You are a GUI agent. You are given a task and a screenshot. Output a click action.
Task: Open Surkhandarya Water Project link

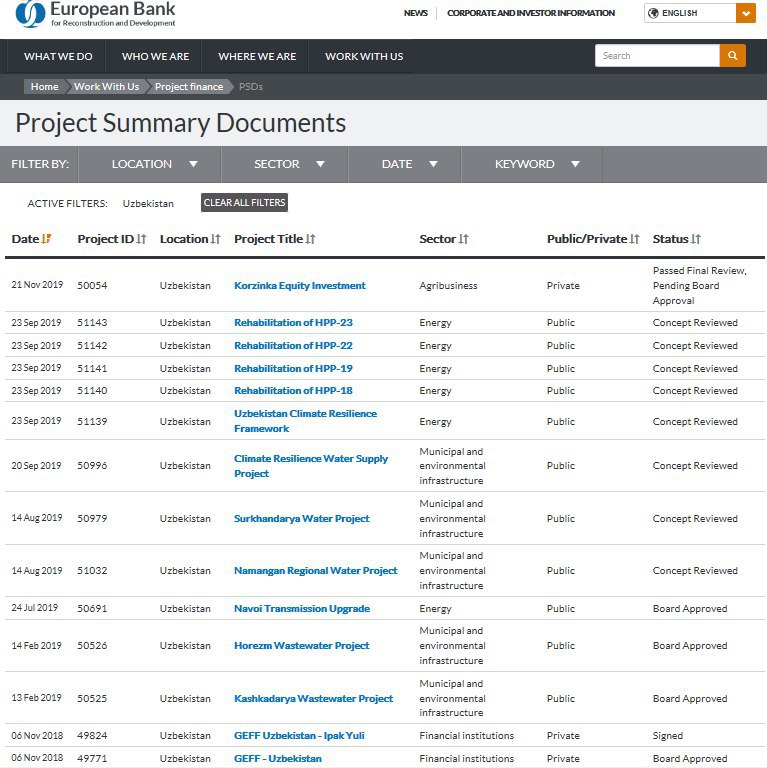pos(302,519)
